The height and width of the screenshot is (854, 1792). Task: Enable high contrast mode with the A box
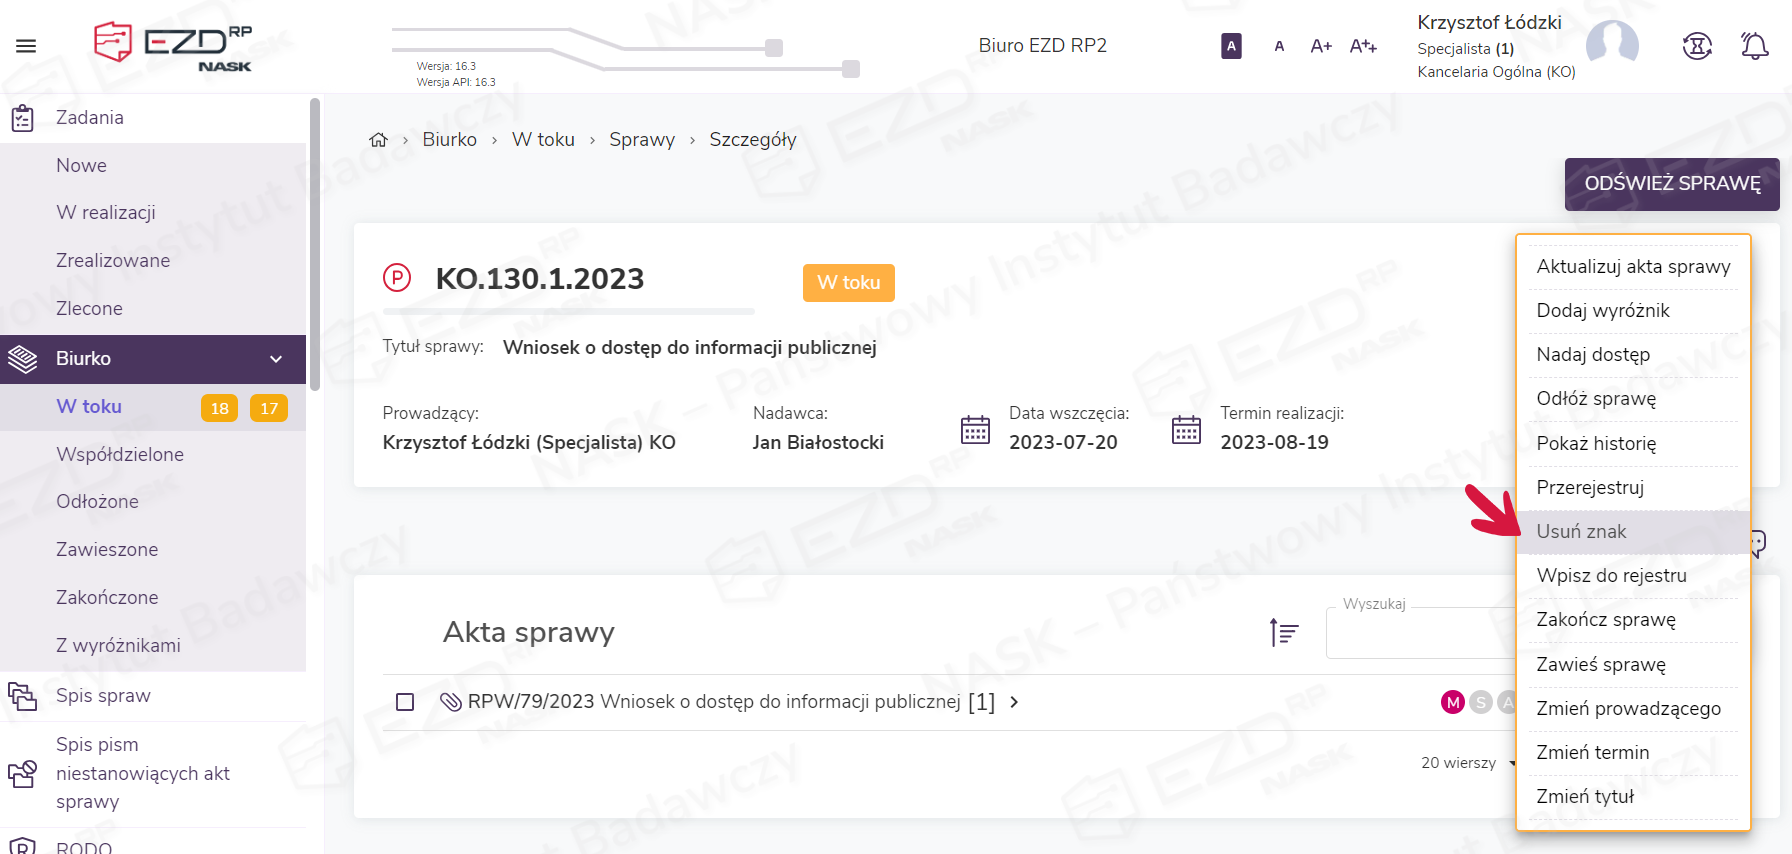point(1231,46)
